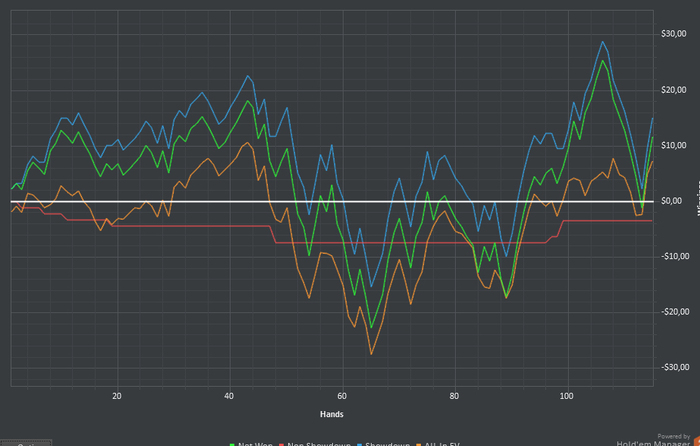The width and height of the screenshot is (700, 446).
Task: Click the $10,00 y-axis label
Action: (x=674, y=146)
